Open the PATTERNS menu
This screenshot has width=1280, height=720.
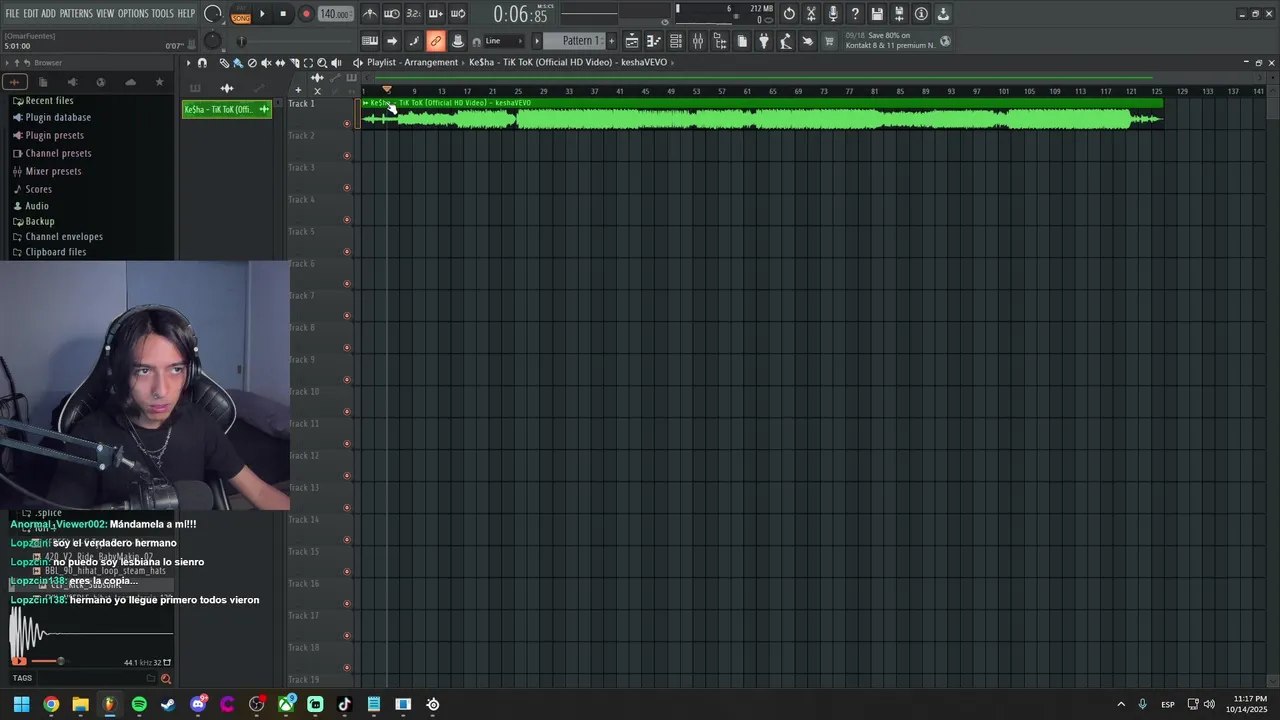[76, 14]
